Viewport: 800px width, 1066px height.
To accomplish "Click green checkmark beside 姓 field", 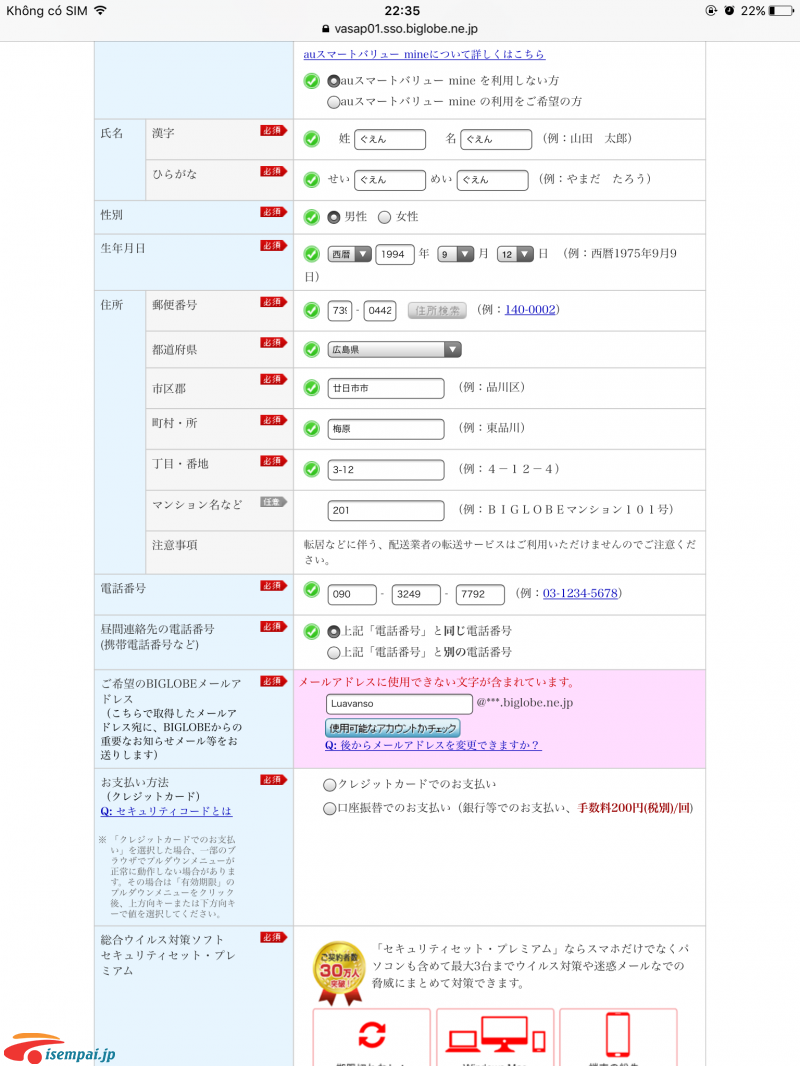I will 311,139.
